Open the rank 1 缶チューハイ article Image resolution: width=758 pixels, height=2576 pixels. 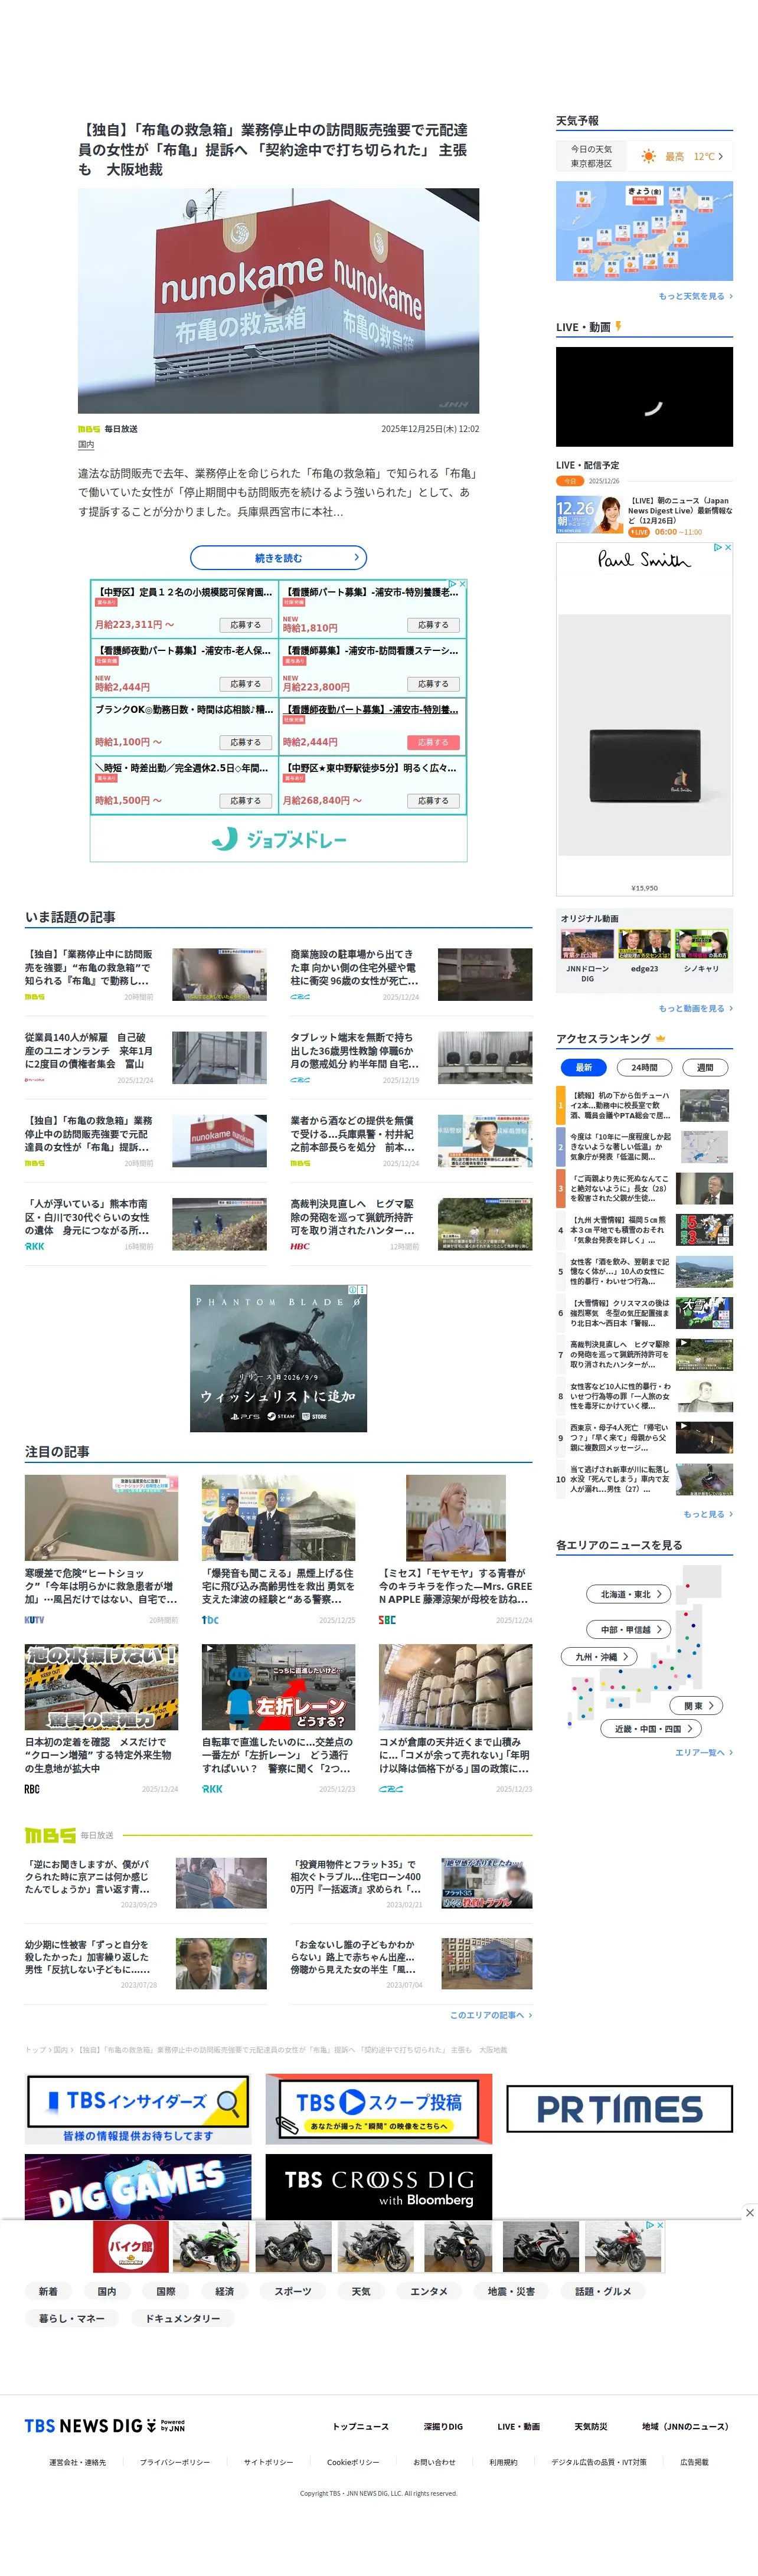point(644,1105)
